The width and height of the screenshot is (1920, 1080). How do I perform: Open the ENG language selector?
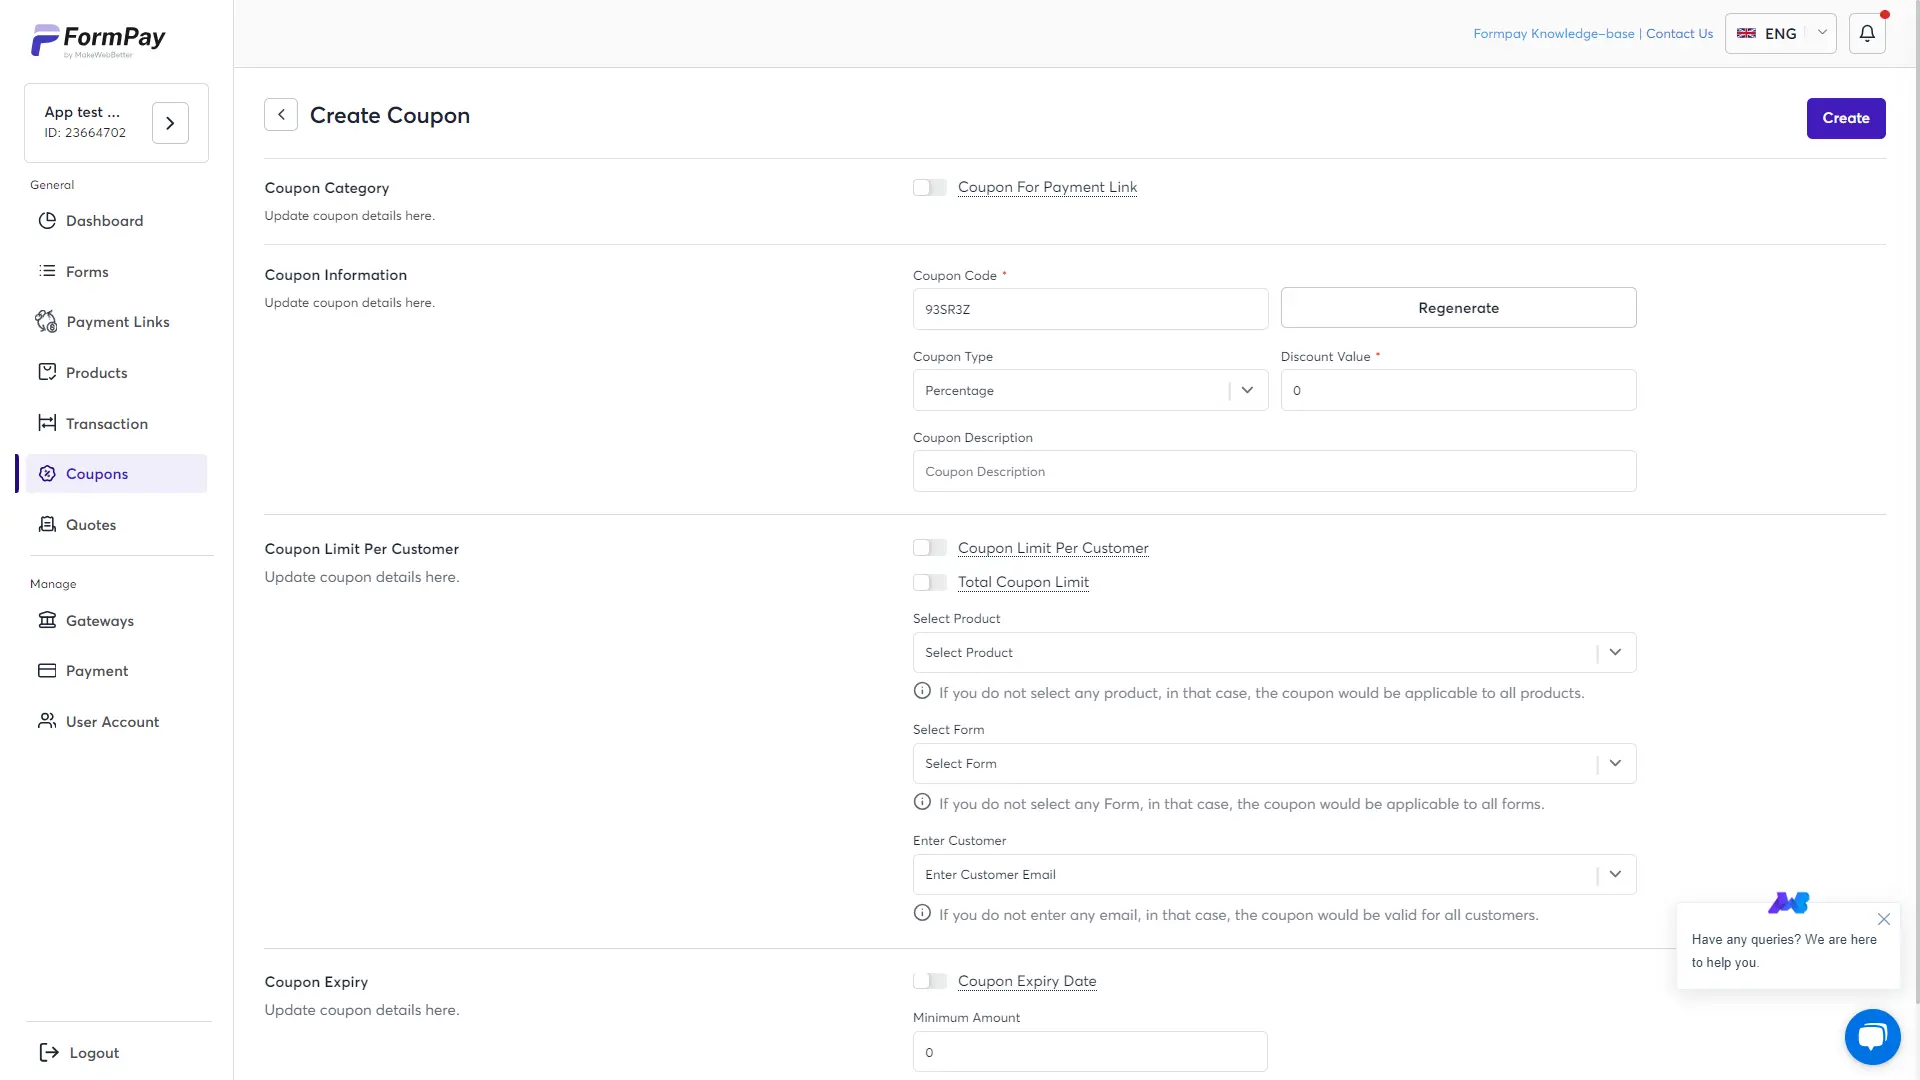pos(1780,34)
